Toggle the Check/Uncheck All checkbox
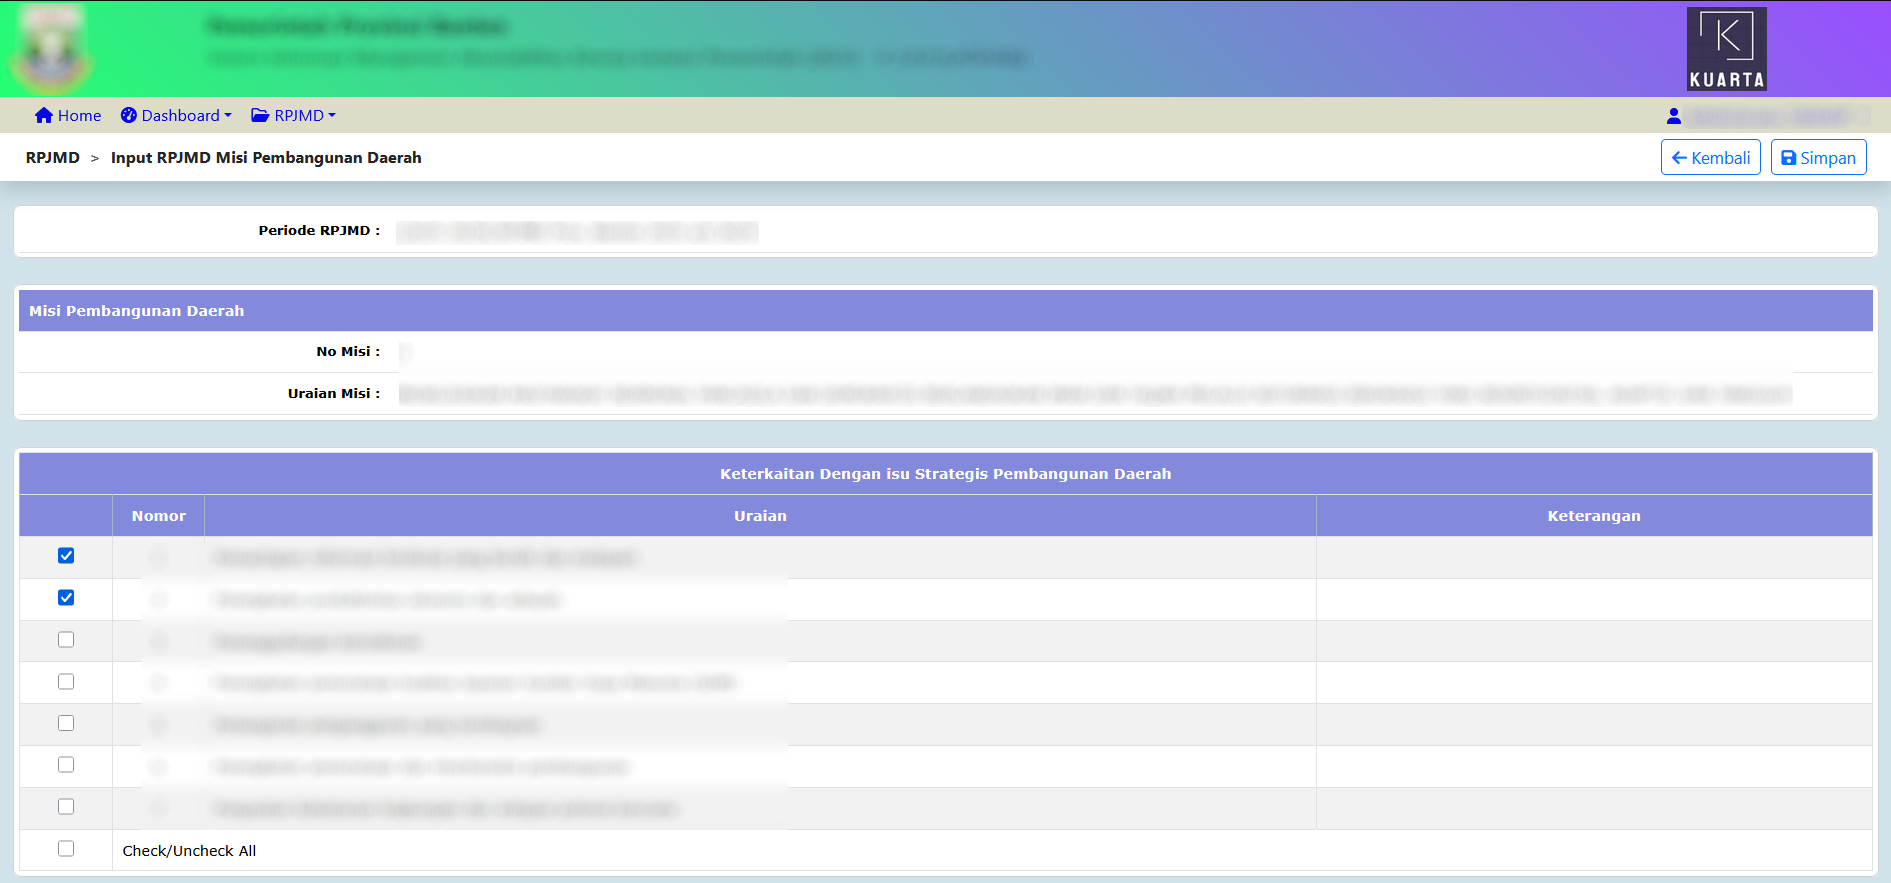Viewport: 1891px width, 883px height. 66,849
